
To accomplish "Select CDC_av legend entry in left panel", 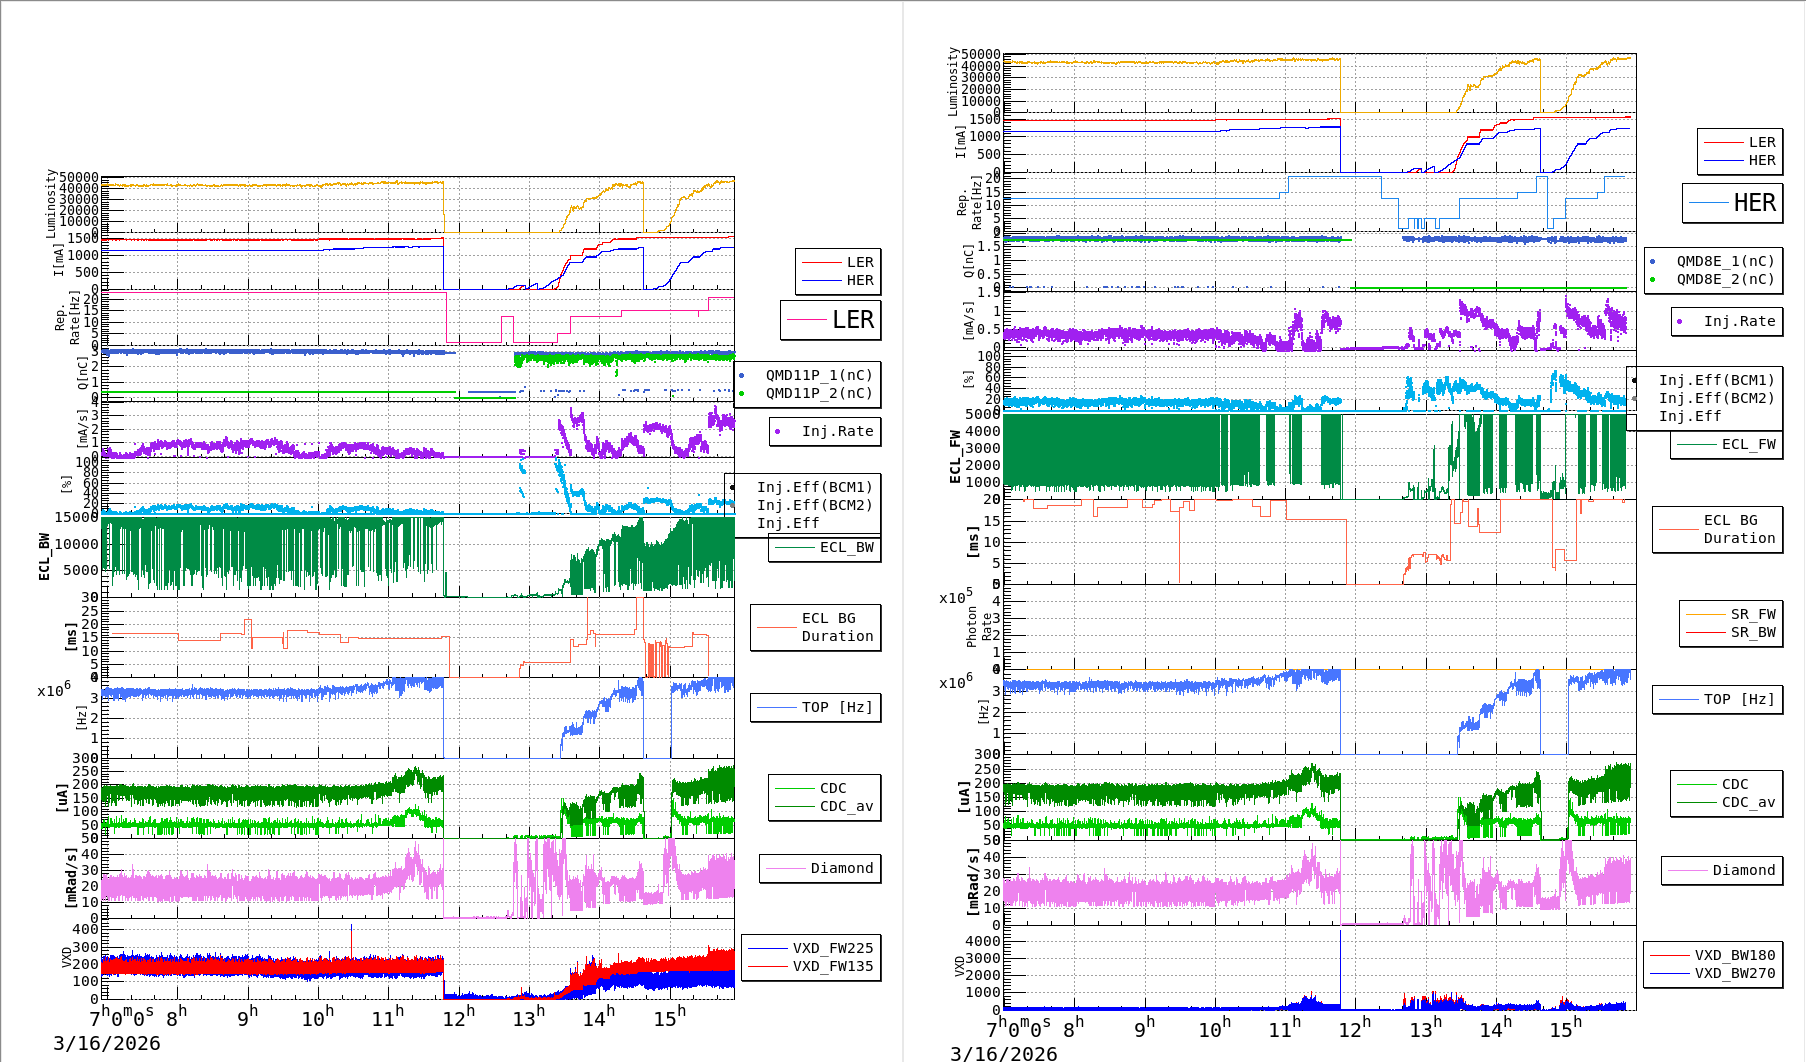I will (x=846, y=806).
